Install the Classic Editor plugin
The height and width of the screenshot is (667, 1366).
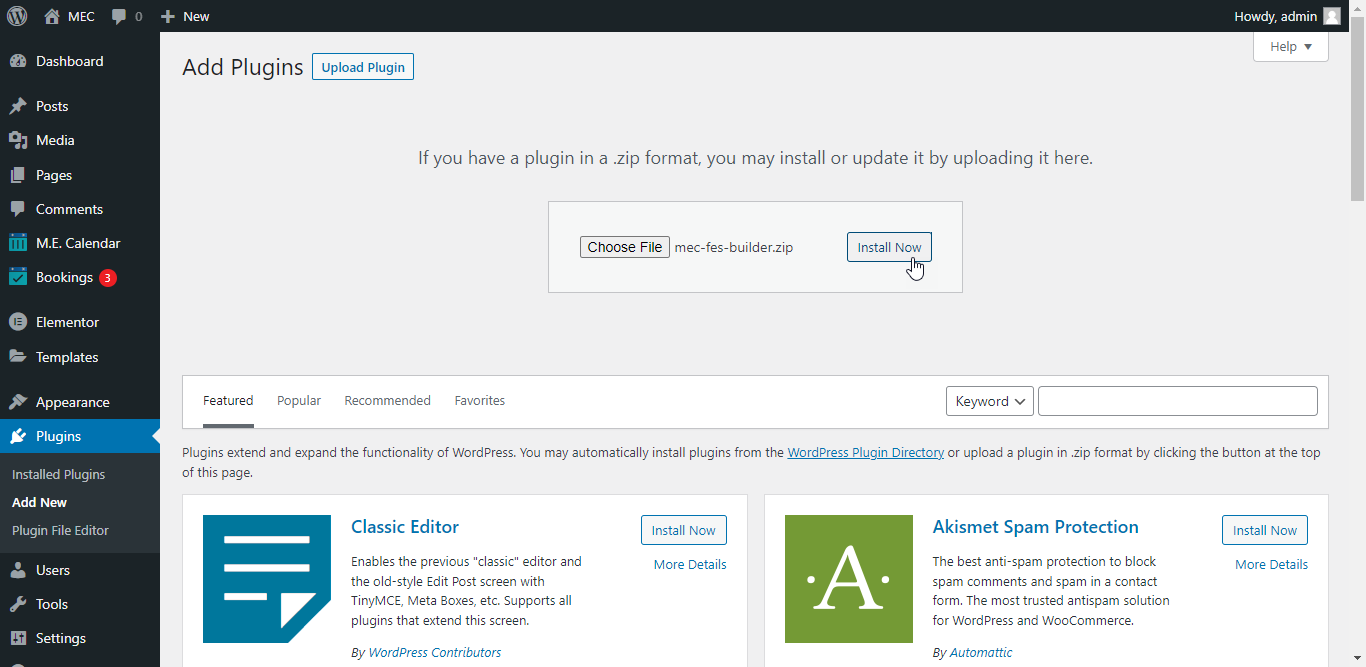684,530
